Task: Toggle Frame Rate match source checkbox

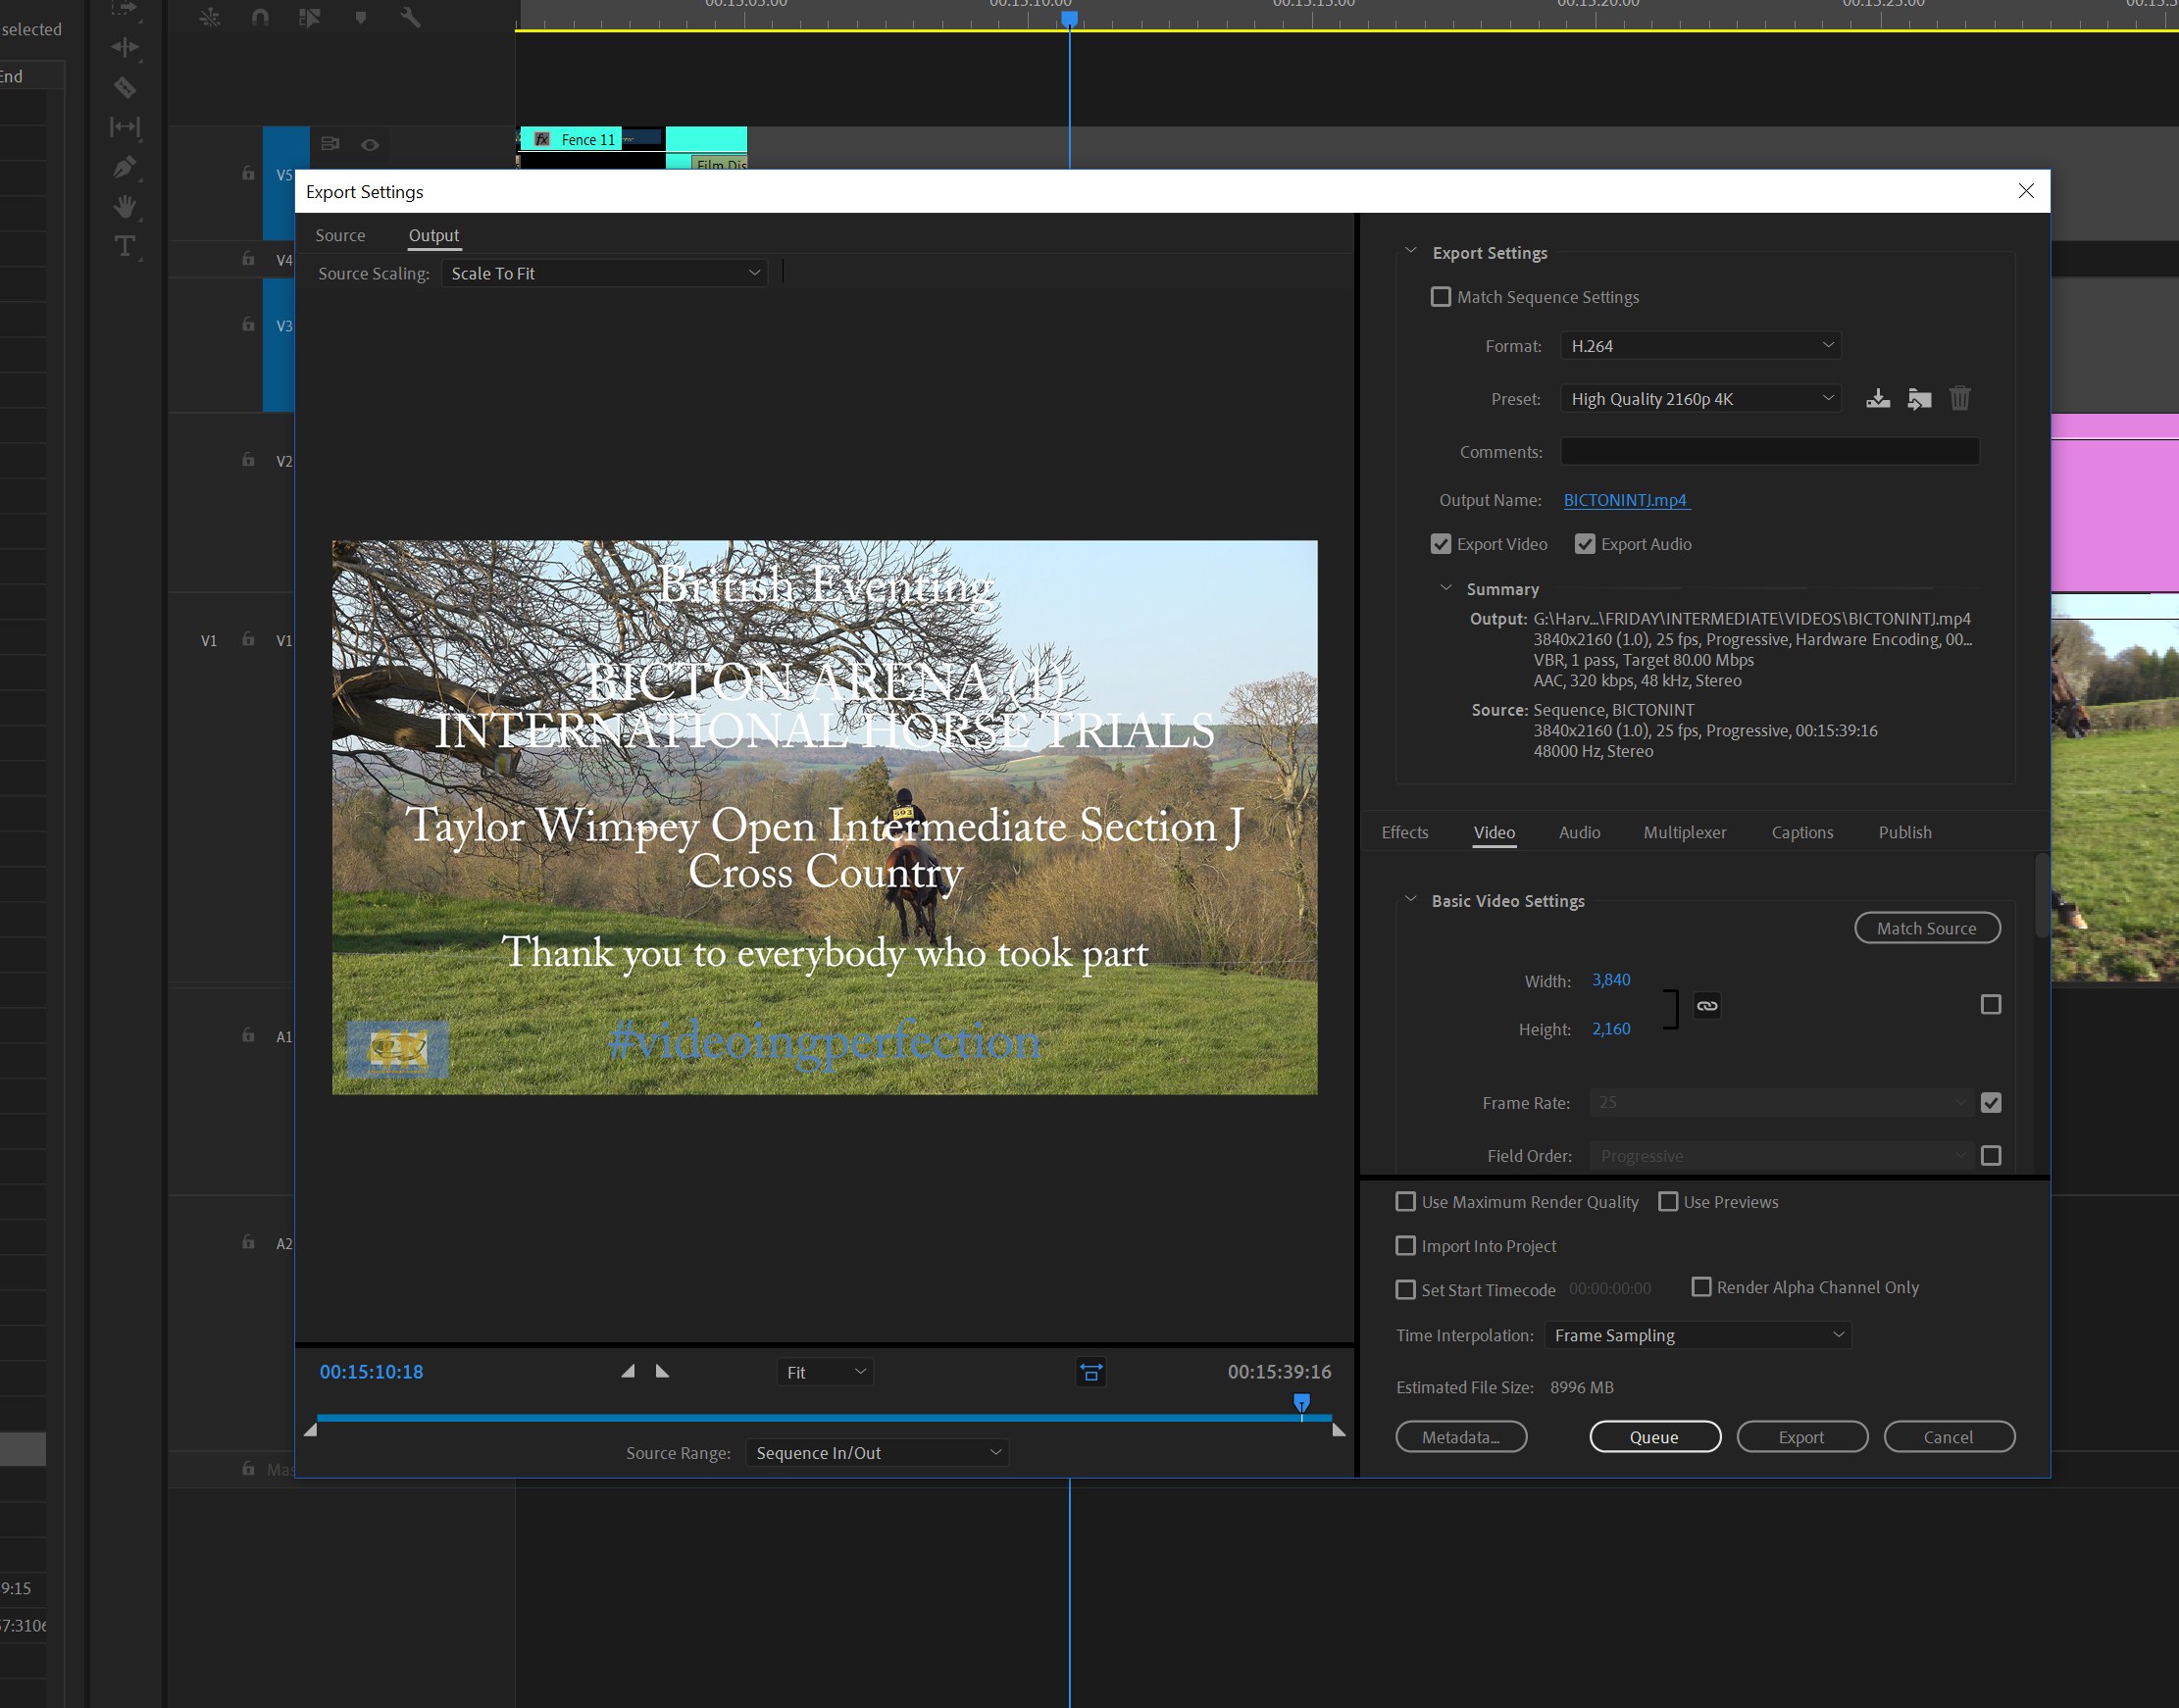Action: pyautogui.click(x=1991, y=1103)
